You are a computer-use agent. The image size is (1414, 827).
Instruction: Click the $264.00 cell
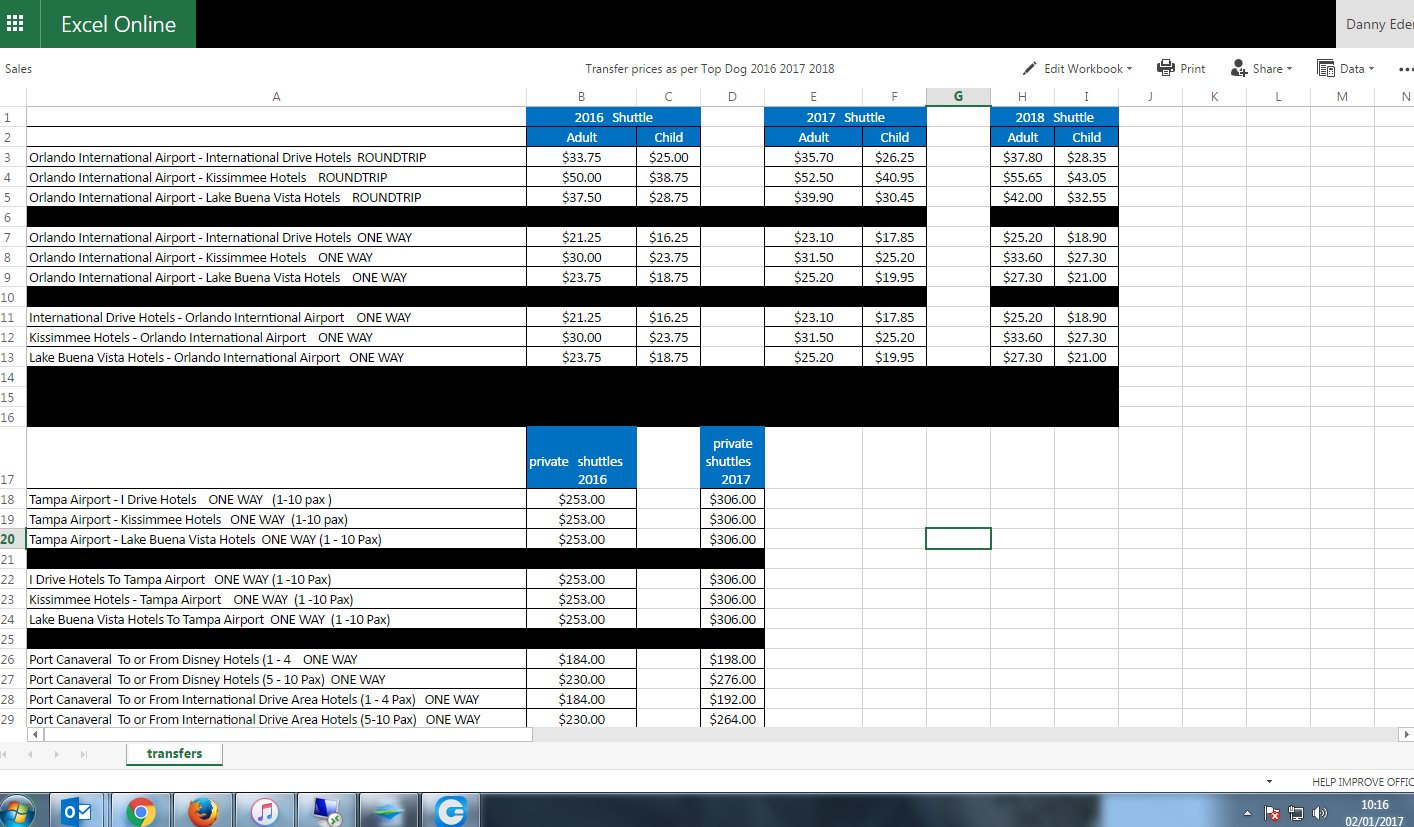pyautogui.click(x=732, y=719)
